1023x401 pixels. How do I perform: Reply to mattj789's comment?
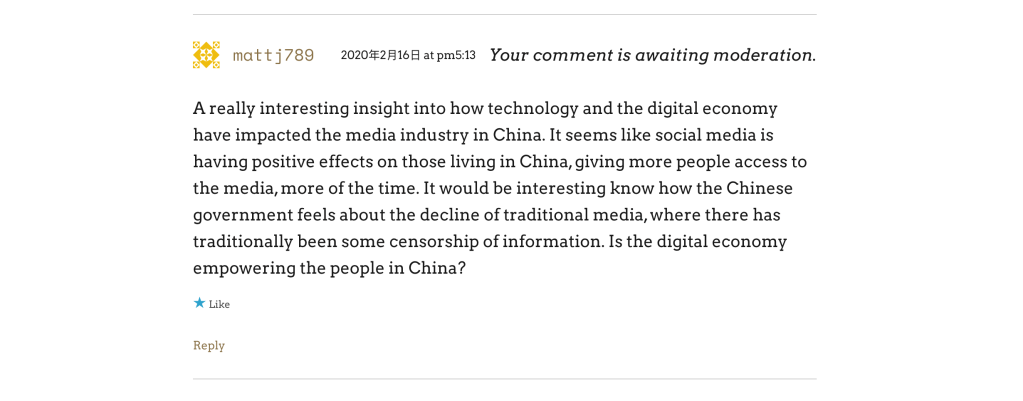[x=209, y=346]
